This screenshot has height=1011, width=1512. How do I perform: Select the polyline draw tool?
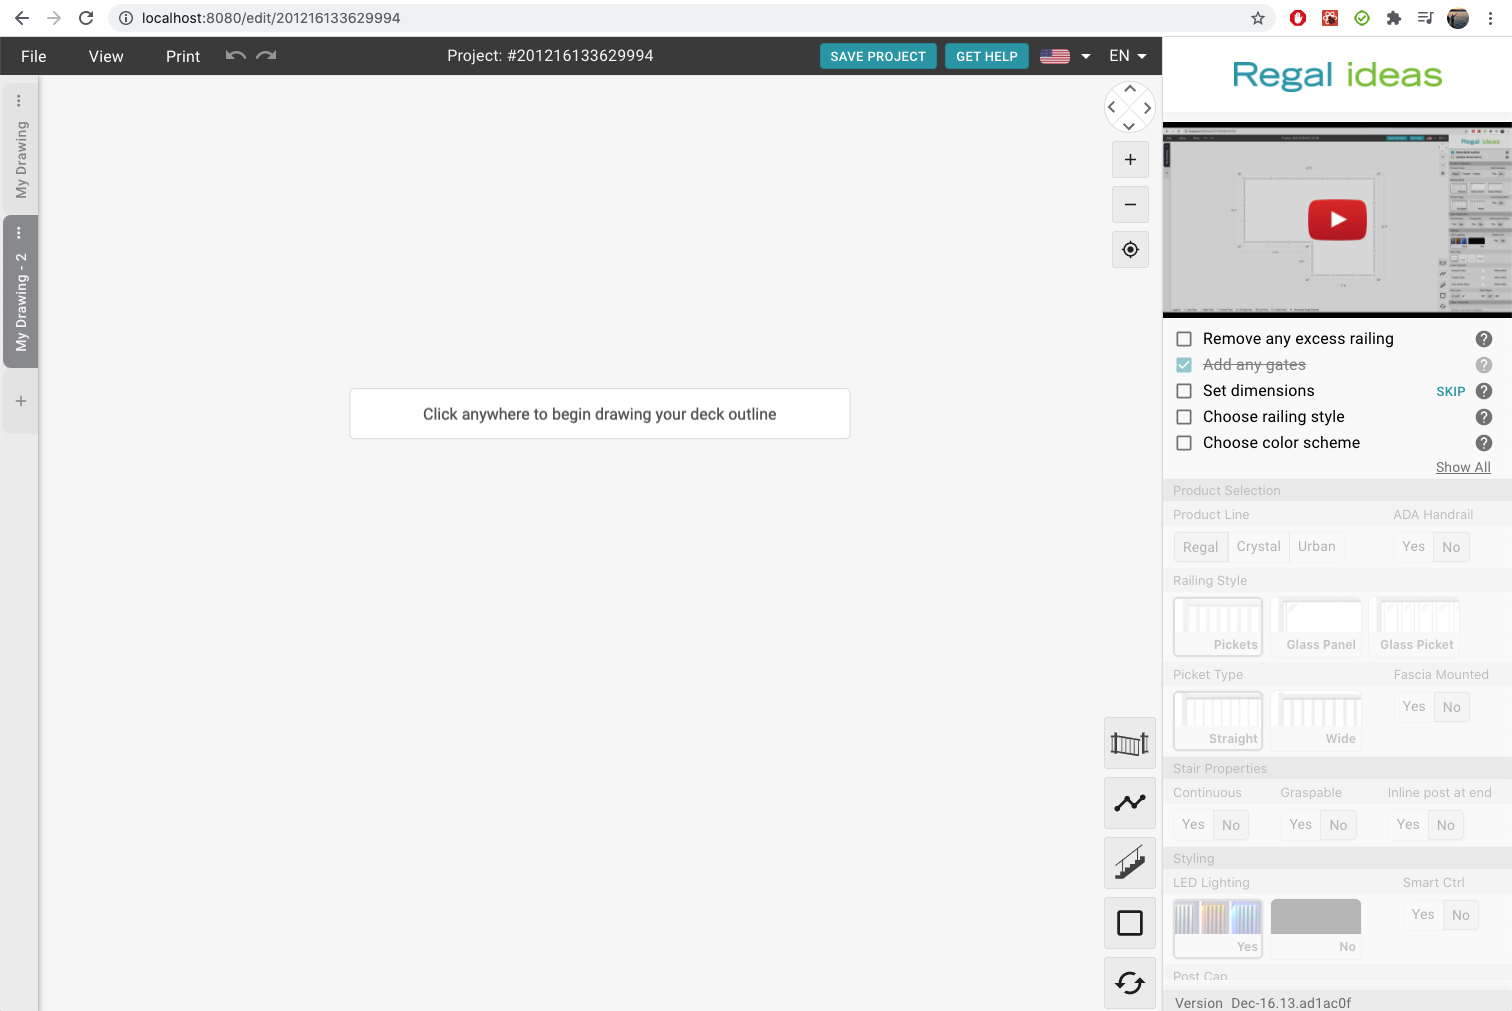(x=1129, y=803)
